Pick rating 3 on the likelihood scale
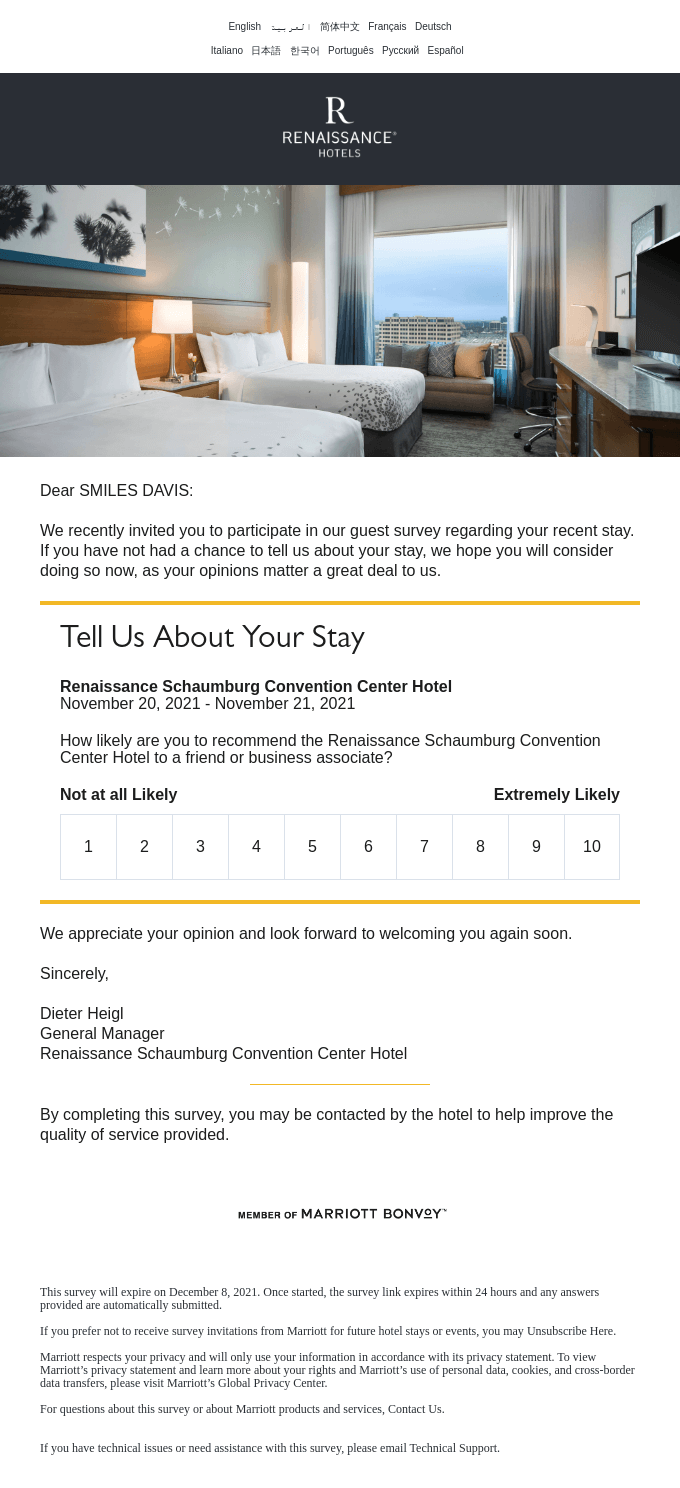 [x=200, y=846]
